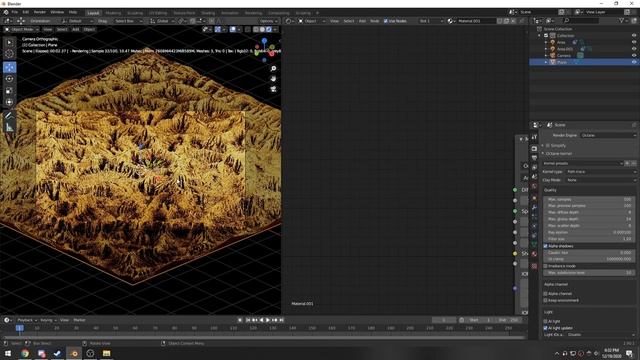Click the viewport zoom magnifier icon

click(x=273, y=69)
